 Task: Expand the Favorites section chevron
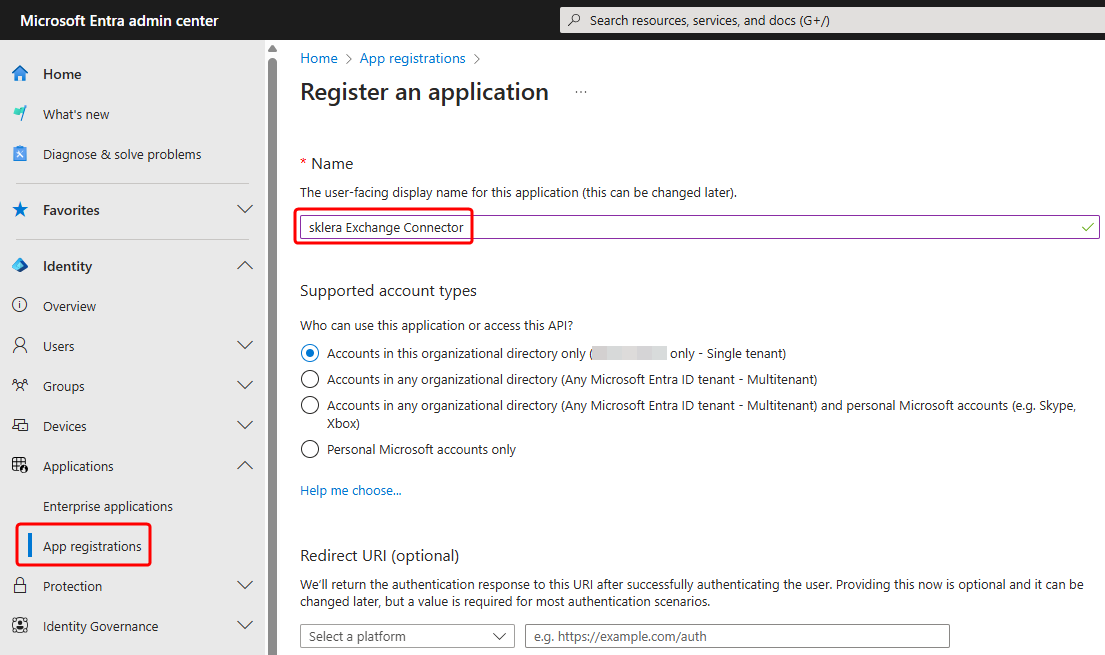point(245,209)
